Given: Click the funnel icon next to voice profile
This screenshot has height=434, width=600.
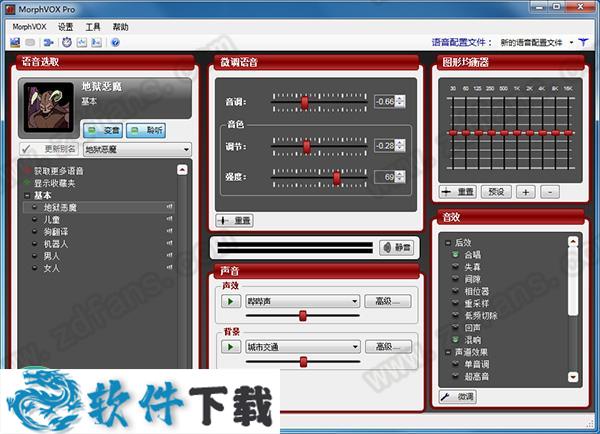Looking at the screenshot, I should point(583,42).
